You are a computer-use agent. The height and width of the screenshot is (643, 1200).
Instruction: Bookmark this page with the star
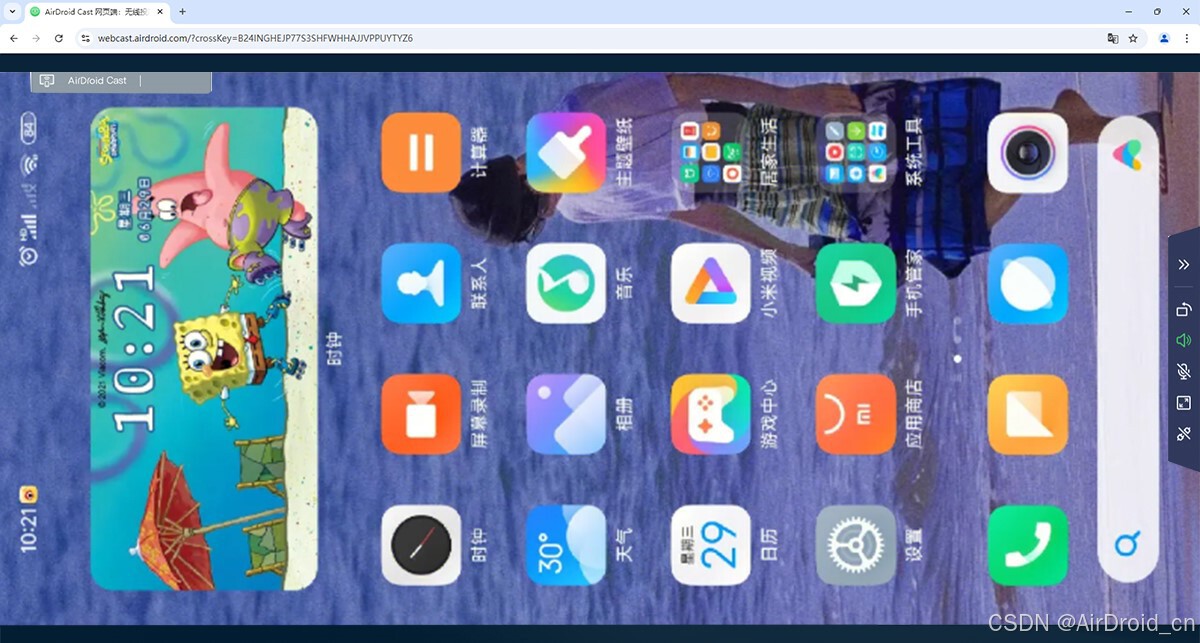(x=1133, y=38)
